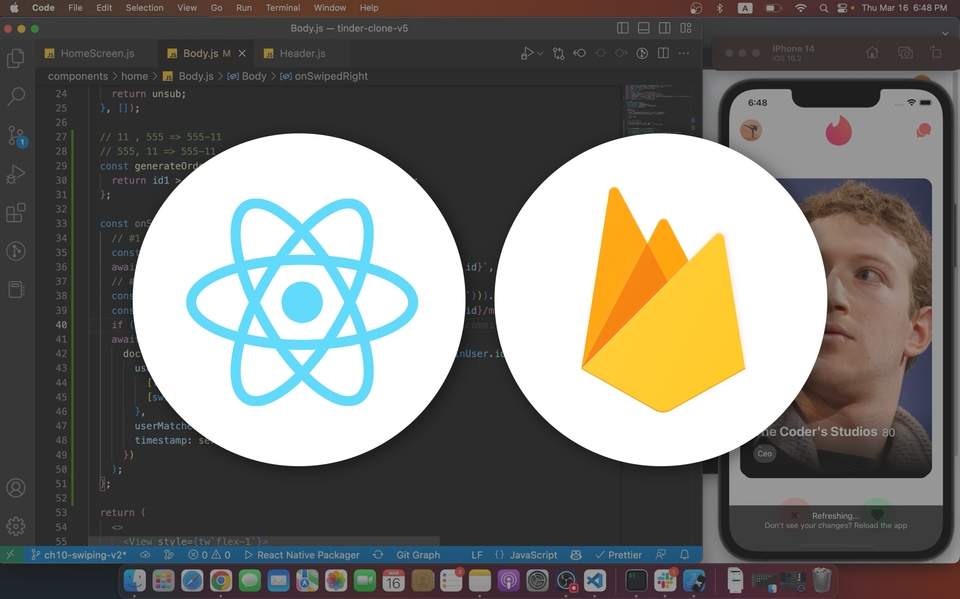Screen dimensions: 960x599
Task: Open Finder from the Dock
Action: pyautogui.click(x=135, y=579)
